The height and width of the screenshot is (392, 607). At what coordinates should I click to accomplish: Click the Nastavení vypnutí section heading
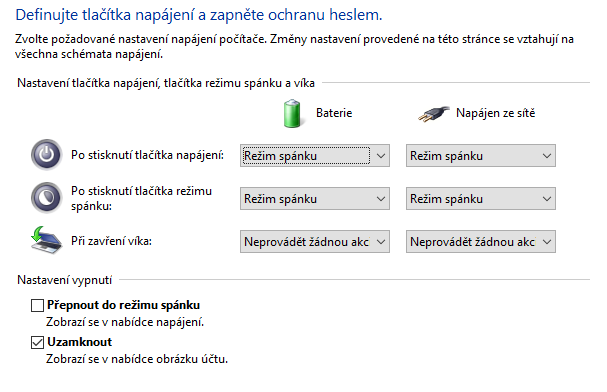pos(65,280)
